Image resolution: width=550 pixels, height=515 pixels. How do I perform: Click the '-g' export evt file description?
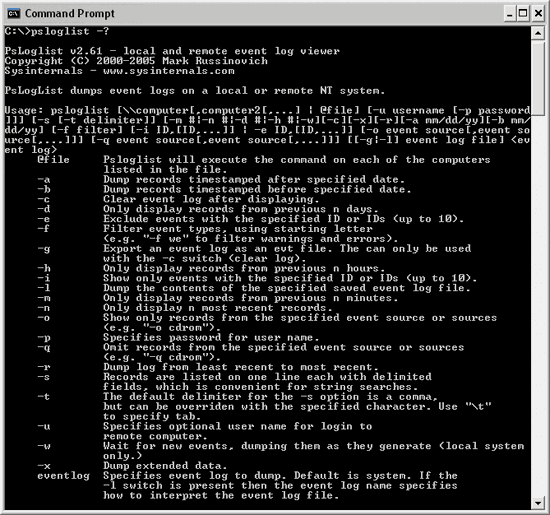click(x=287, y=253)
